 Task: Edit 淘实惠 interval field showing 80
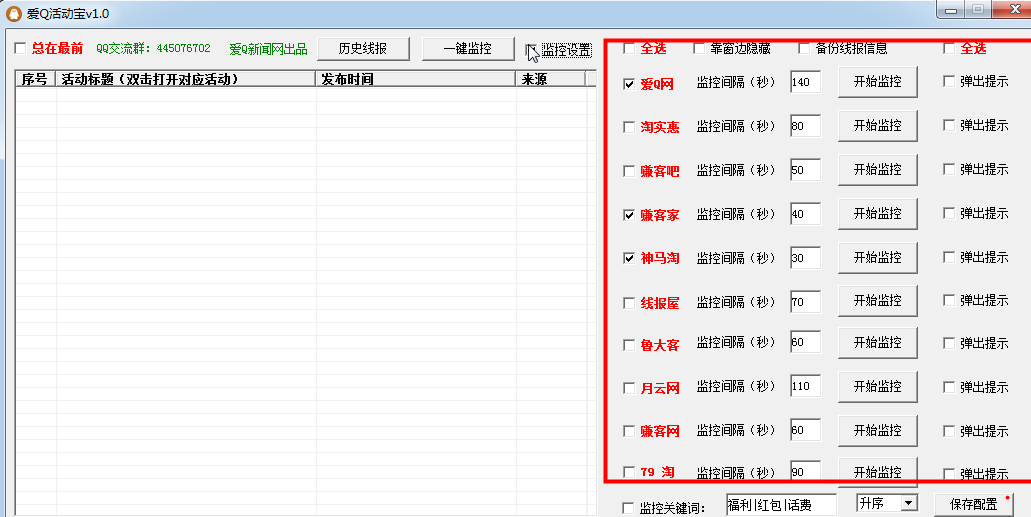click(805, 126)
